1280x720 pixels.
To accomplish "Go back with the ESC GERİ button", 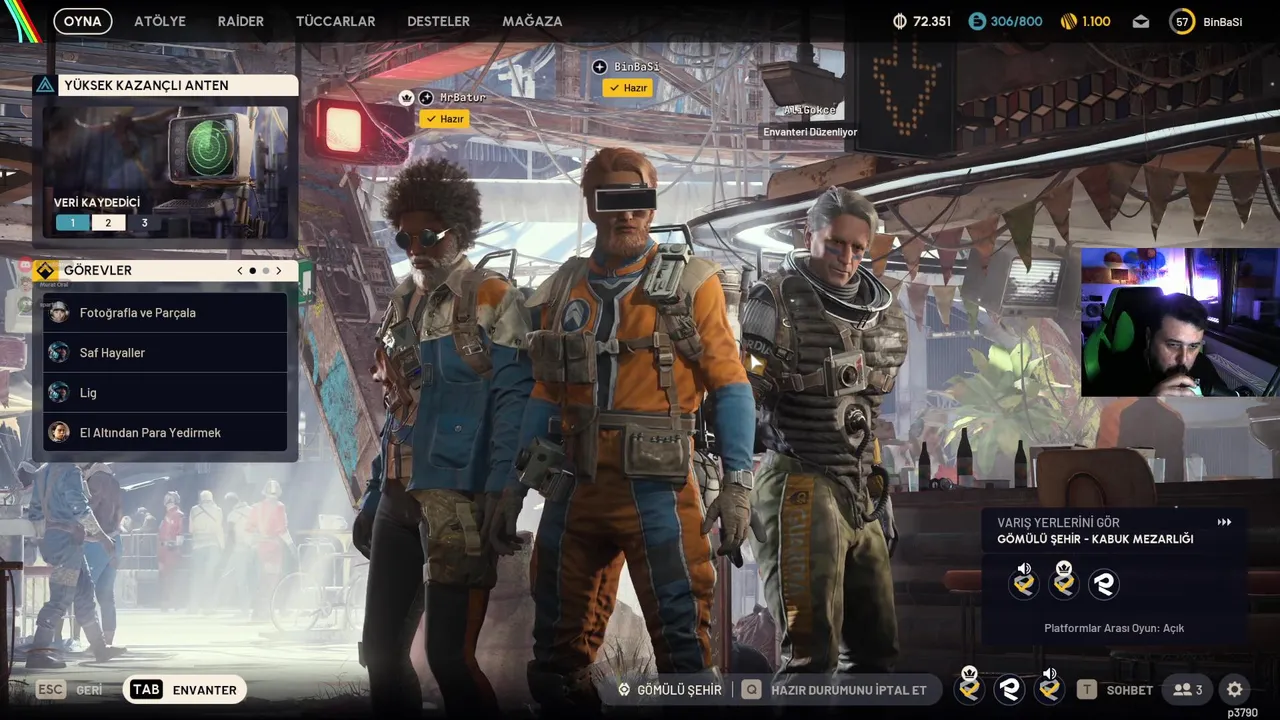I will [70, 690].
